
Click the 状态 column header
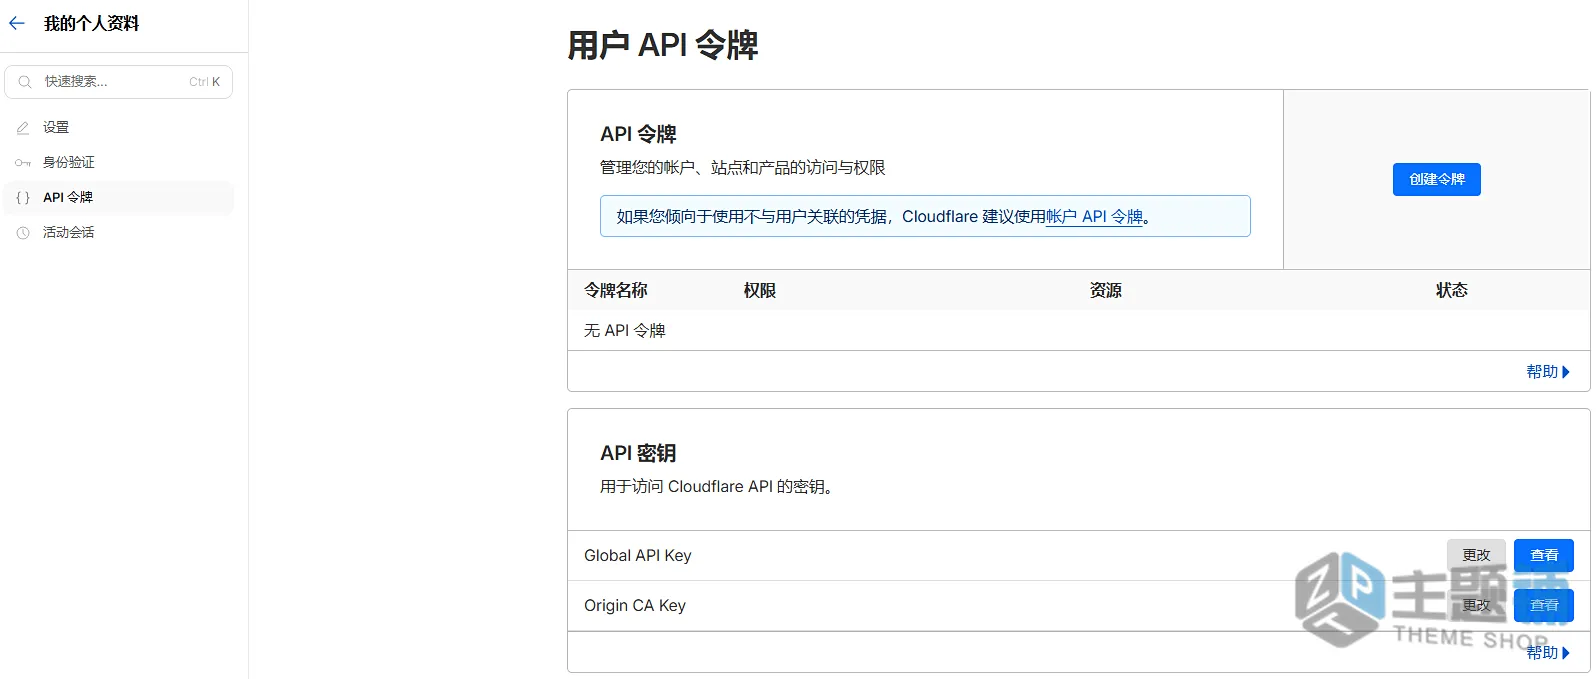[x=1452, y=290]
